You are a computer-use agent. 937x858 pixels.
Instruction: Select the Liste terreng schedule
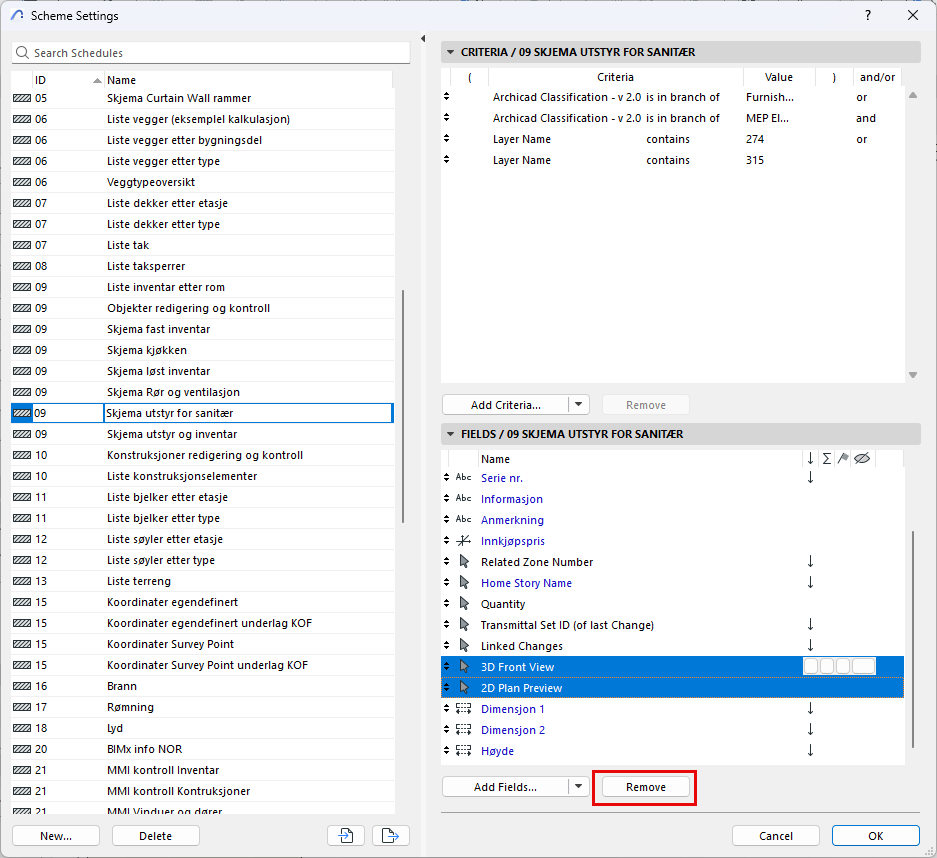coord(139,581)
